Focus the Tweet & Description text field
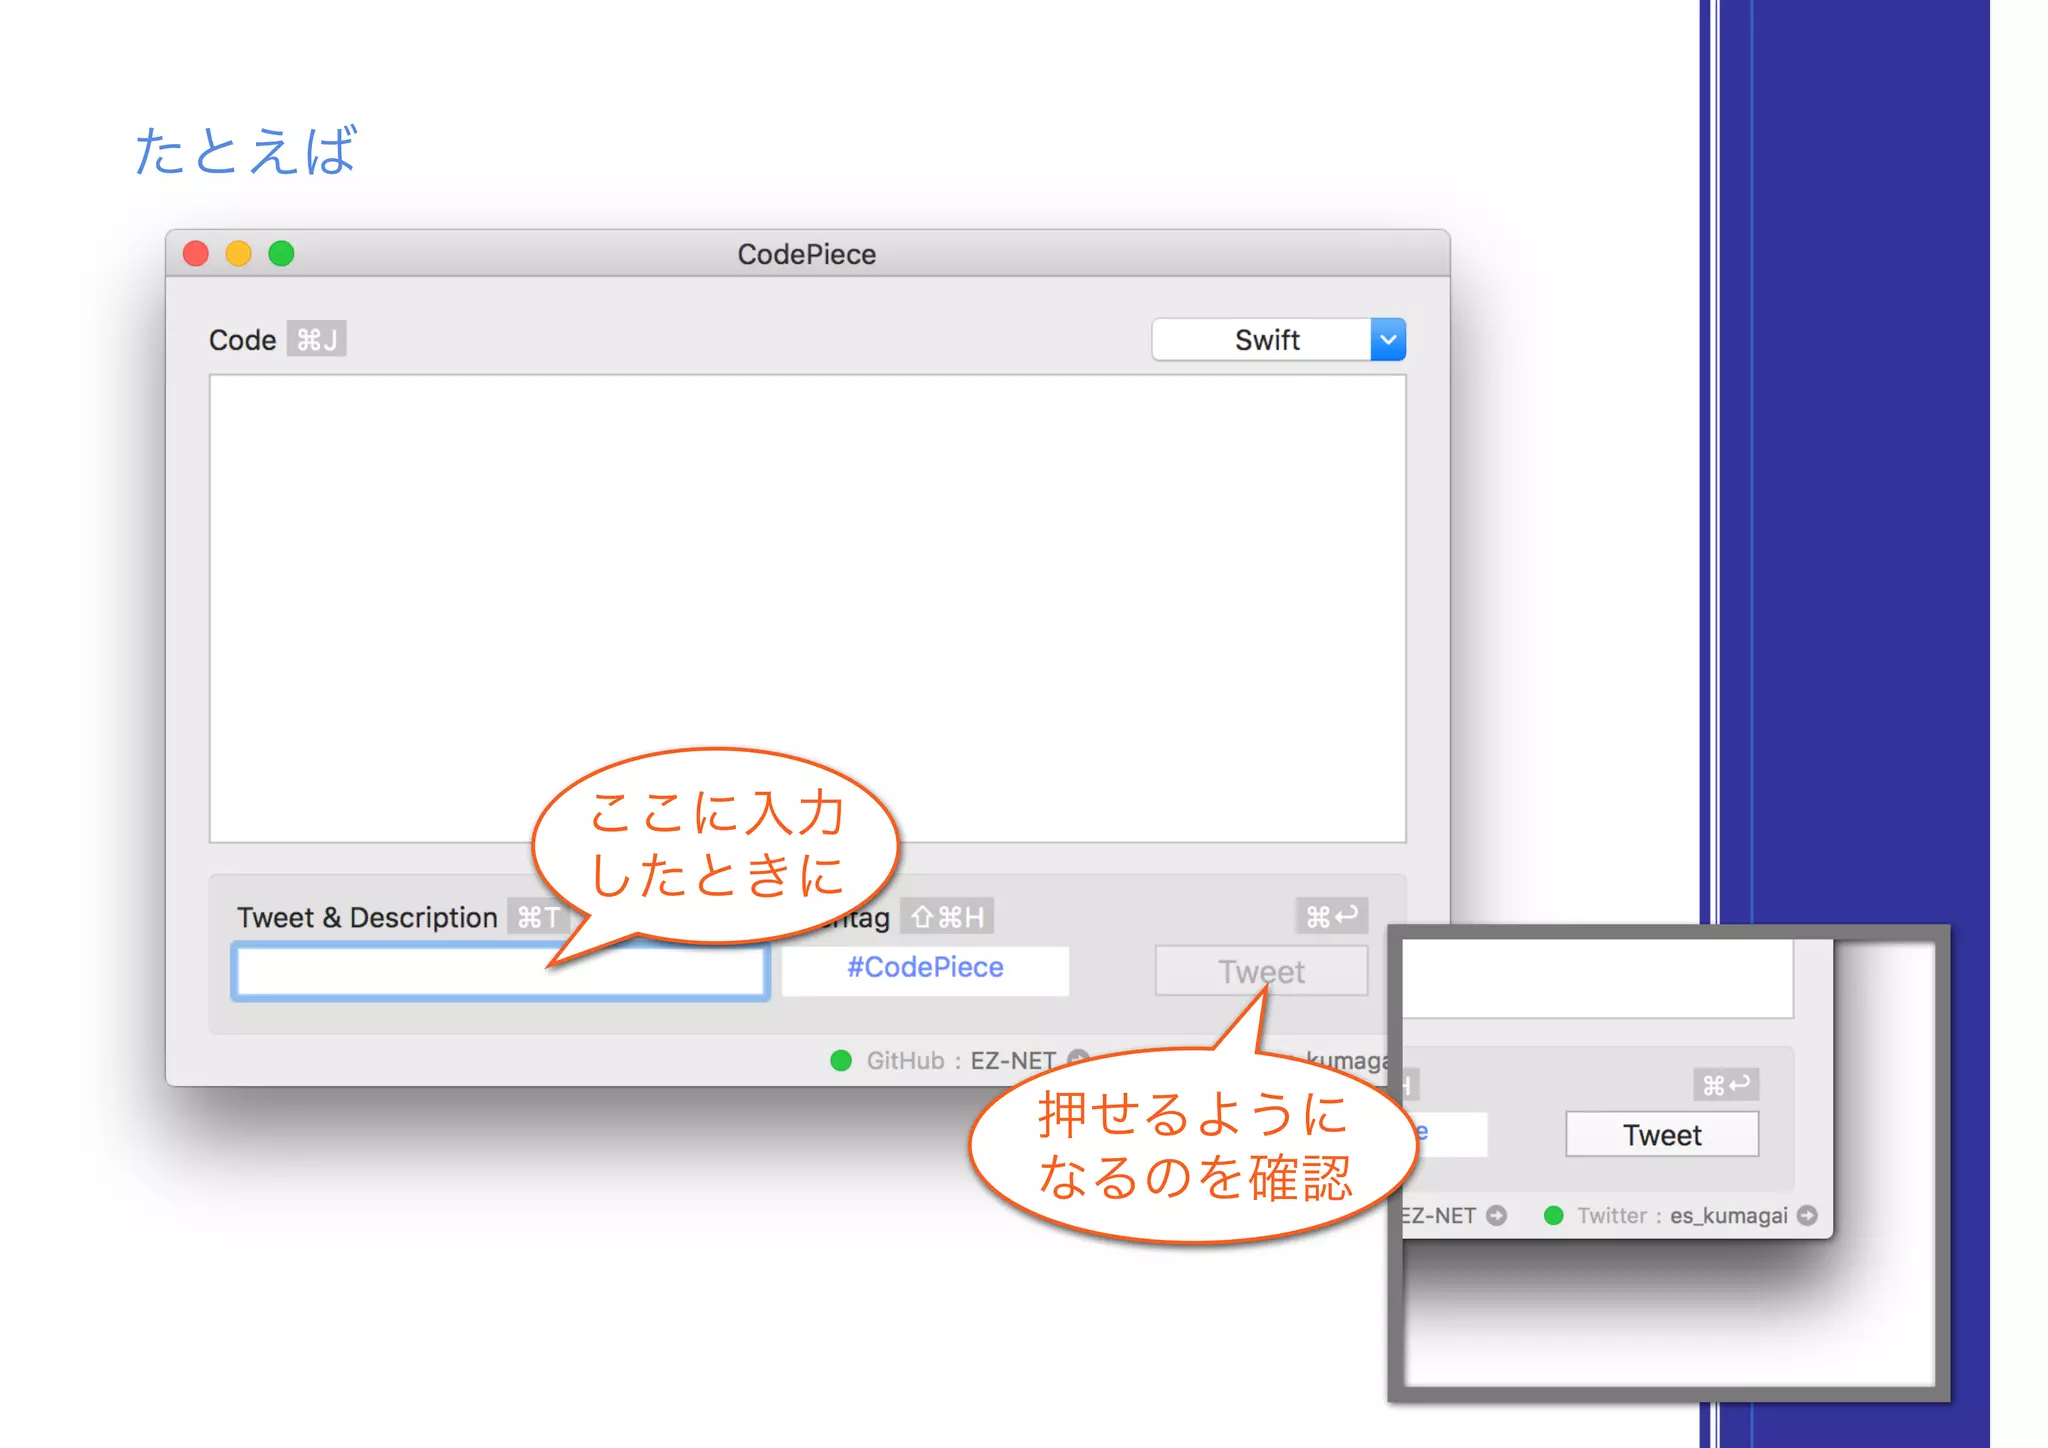 (400, 971)
